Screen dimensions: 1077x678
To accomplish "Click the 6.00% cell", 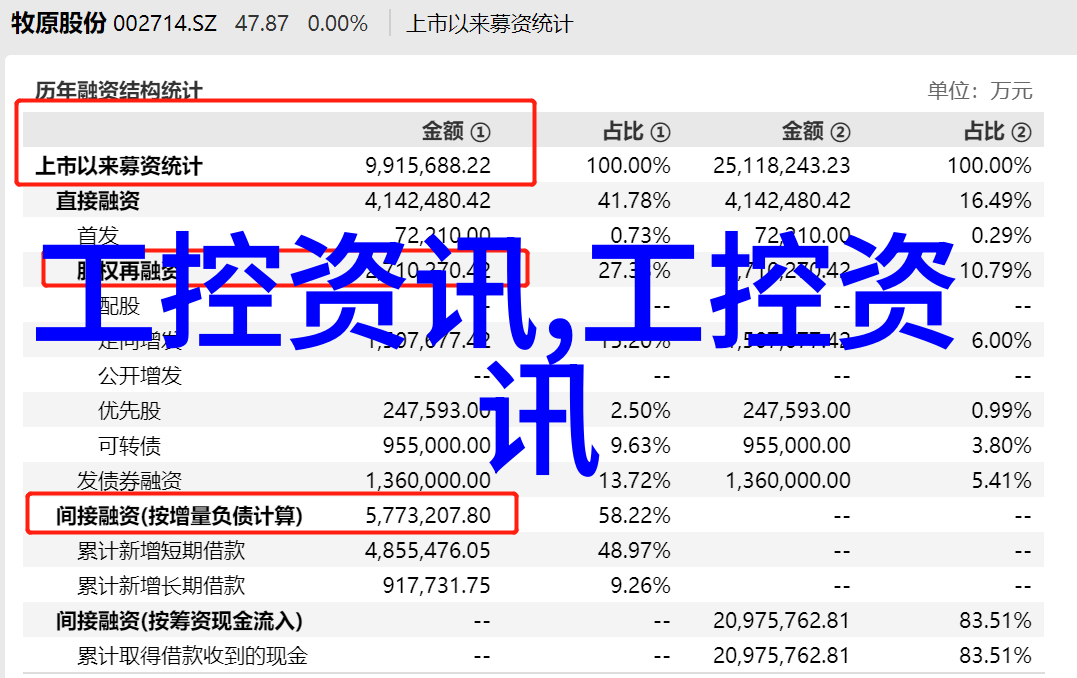I will 1001,341.
